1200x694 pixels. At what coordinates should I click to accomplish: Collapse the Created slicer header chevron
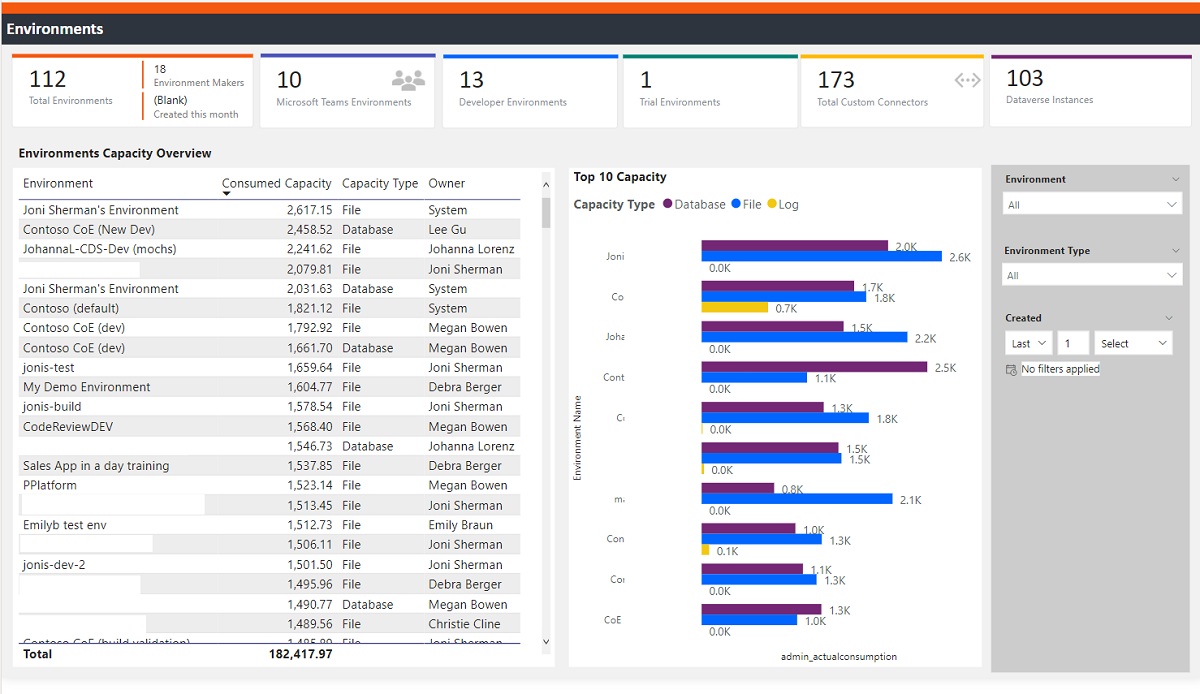pyautogui.click(x=1171, y=318)
